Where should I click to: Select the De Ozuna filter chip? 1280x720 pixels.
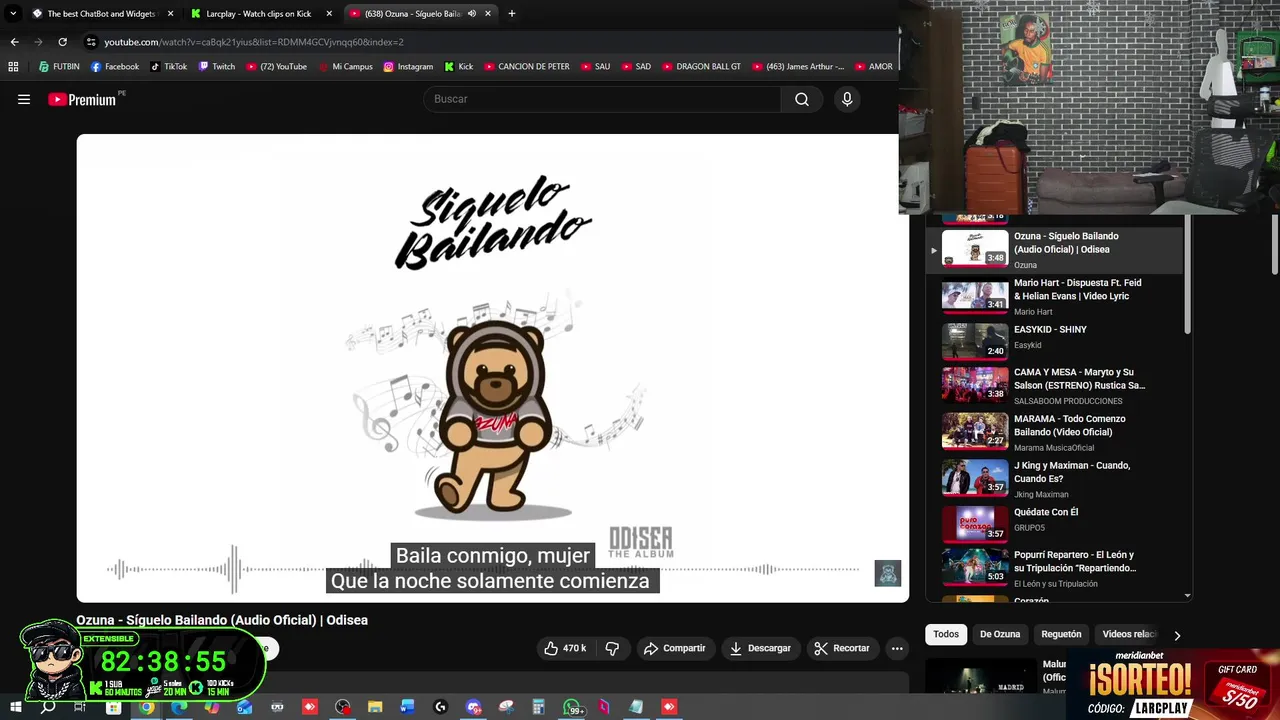[1000, 634]
